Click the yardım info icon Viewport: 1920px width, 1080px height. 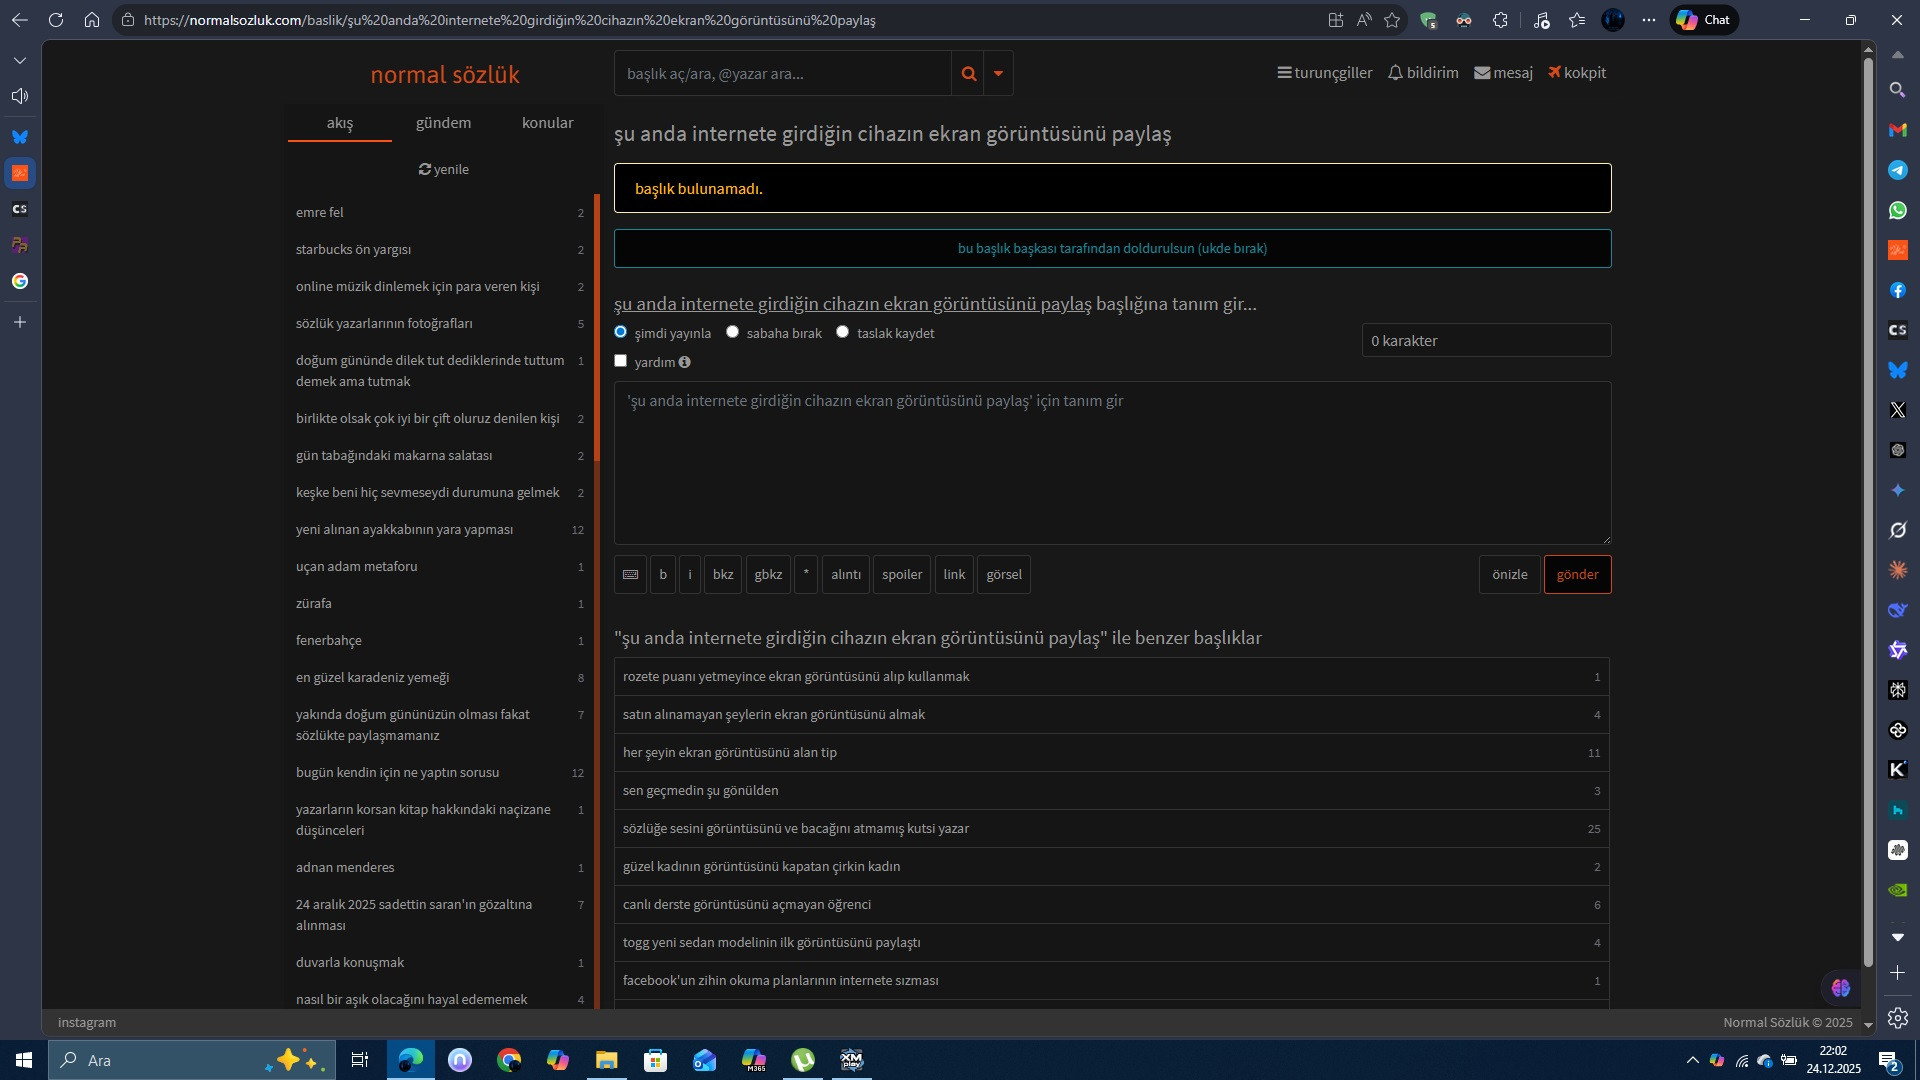click(x=684, y=363)
